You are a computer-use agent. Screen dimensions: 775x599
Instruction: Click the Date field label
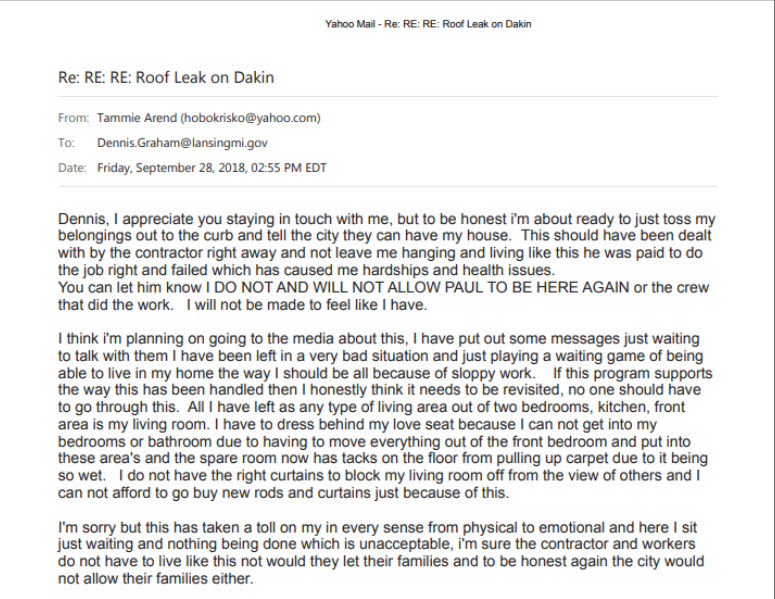pos(72,168)
